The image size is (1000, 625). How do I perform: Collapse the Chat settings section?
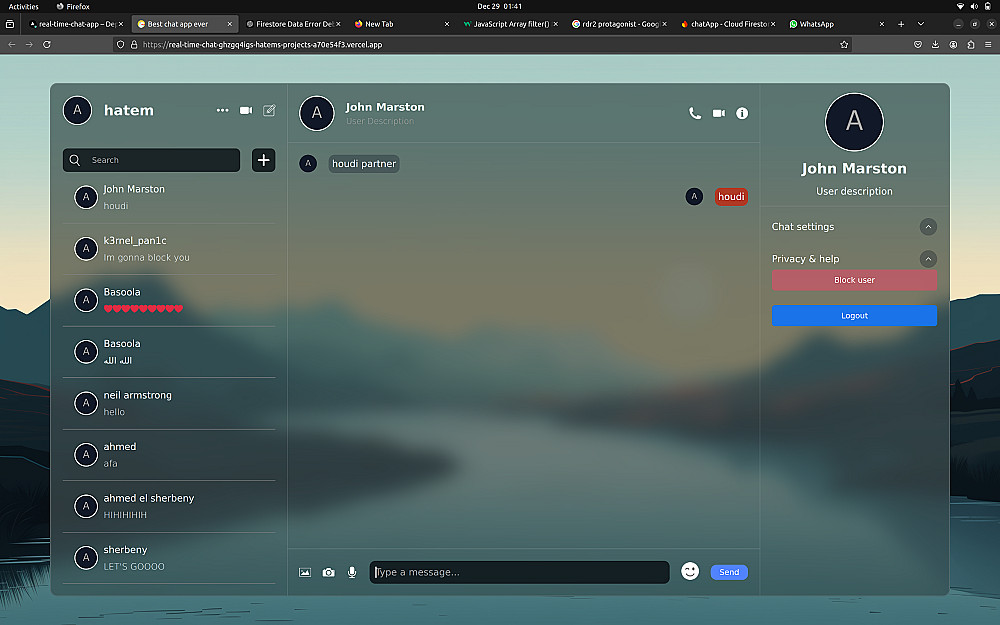928,226
